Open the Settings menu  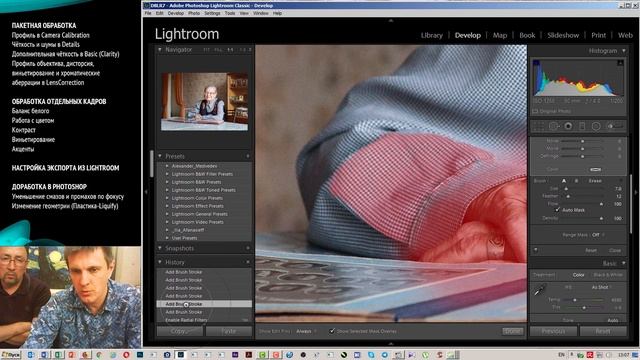pyautogui.click(x=212, y=13)
